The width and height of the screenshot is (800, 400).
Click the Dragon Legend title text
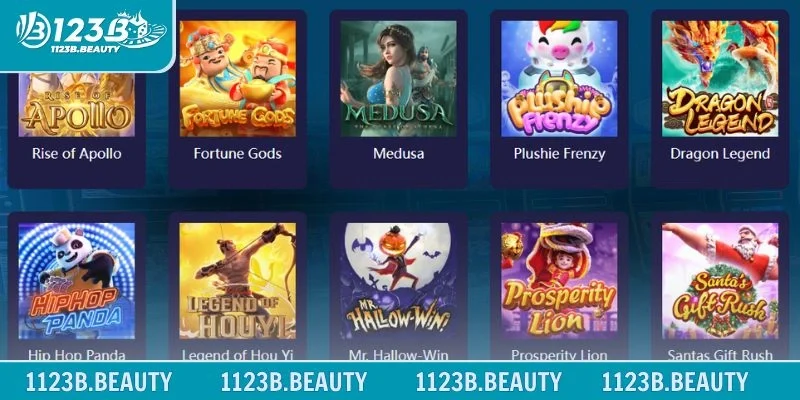click(x=720, y=154)
